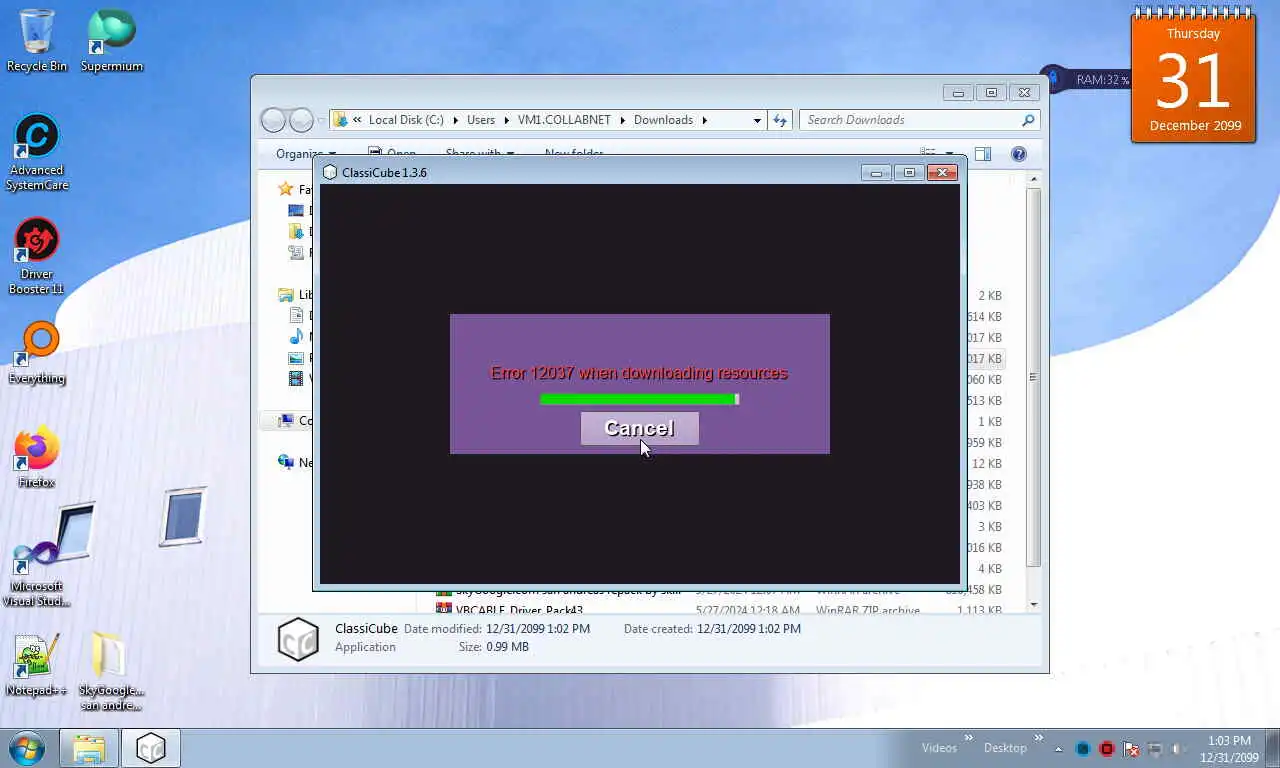Viewport: 1280px width, 768px height.
Task: Launch Firefox from the desktop
Action: tap(37, 457)
